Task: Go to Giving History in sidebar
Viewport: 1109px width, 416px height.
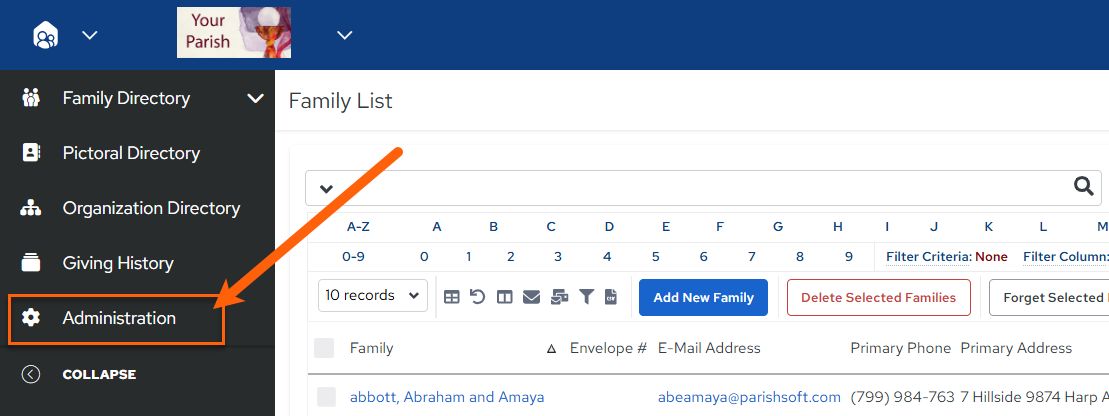Action: [117, 263]
